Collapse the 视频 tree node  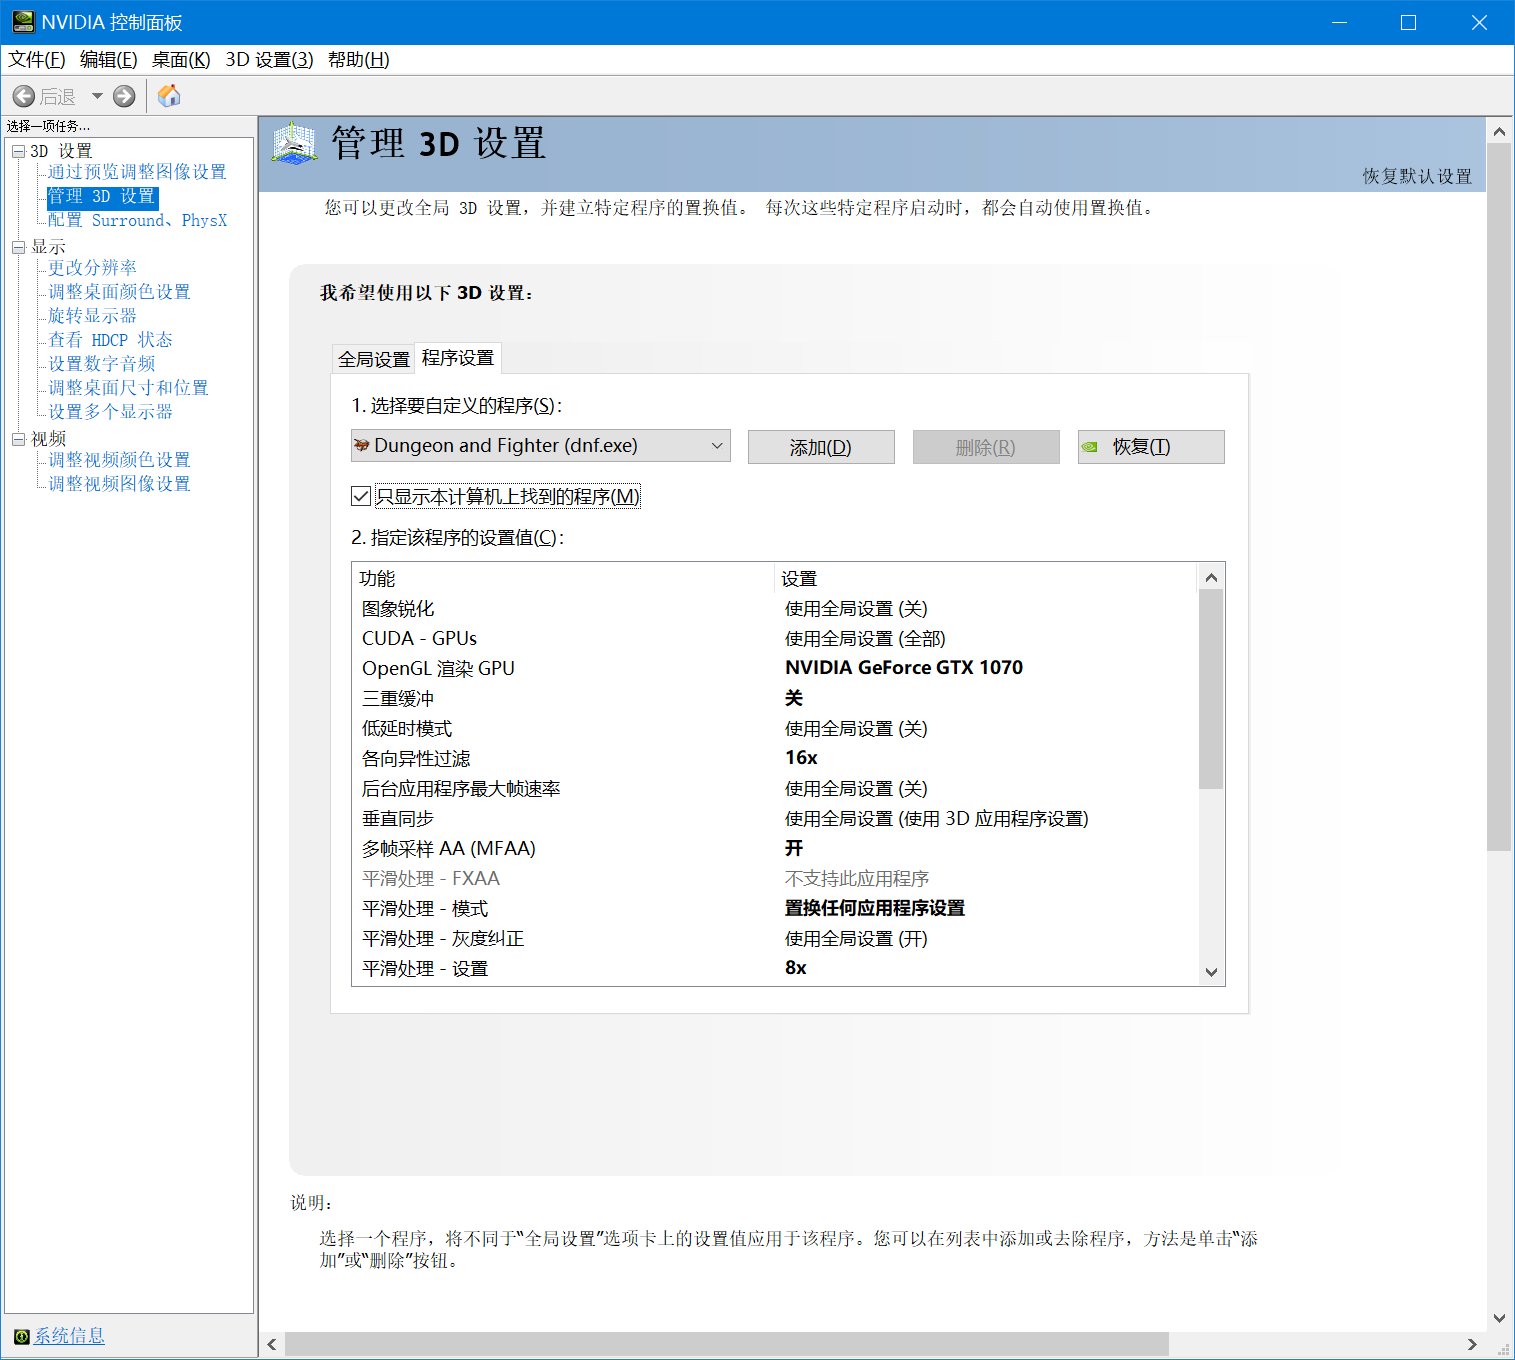[x=18, y=439]
